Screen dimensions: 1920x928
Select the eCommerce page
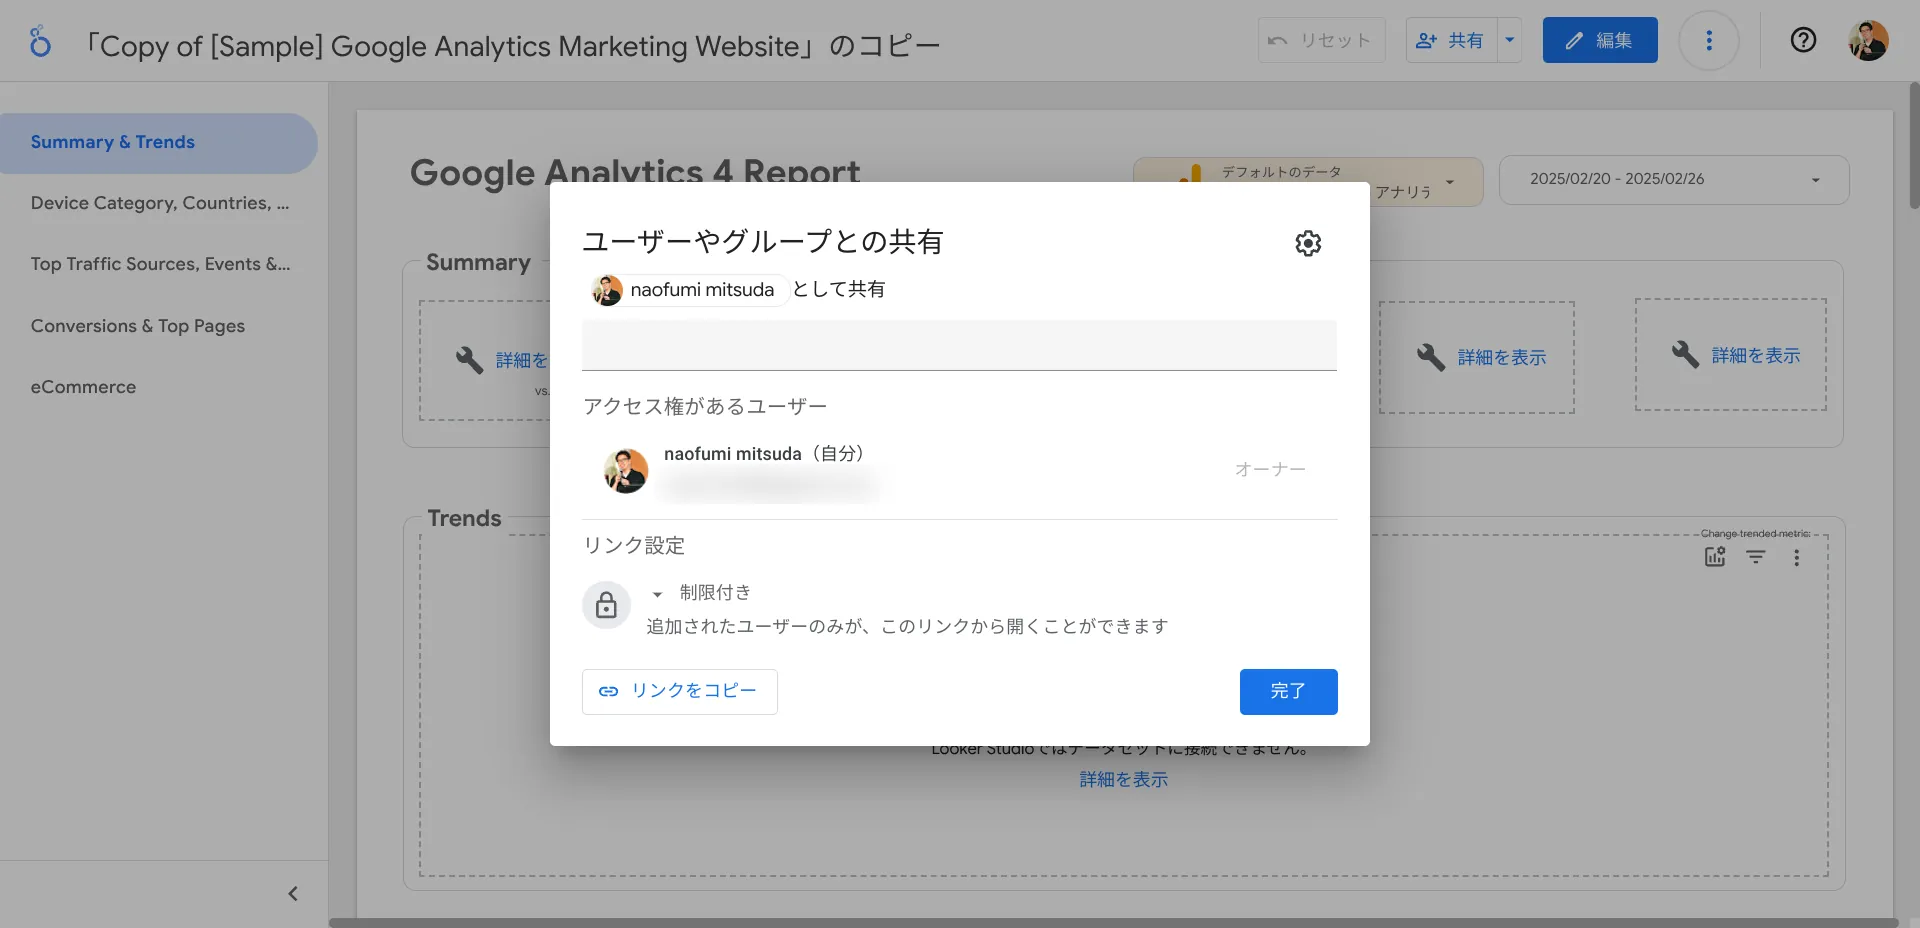83,387
